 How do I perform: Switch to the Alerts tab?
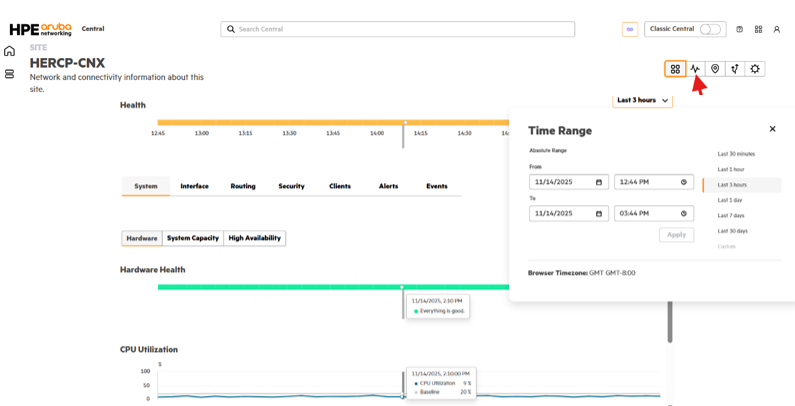(x=388, y=186)
